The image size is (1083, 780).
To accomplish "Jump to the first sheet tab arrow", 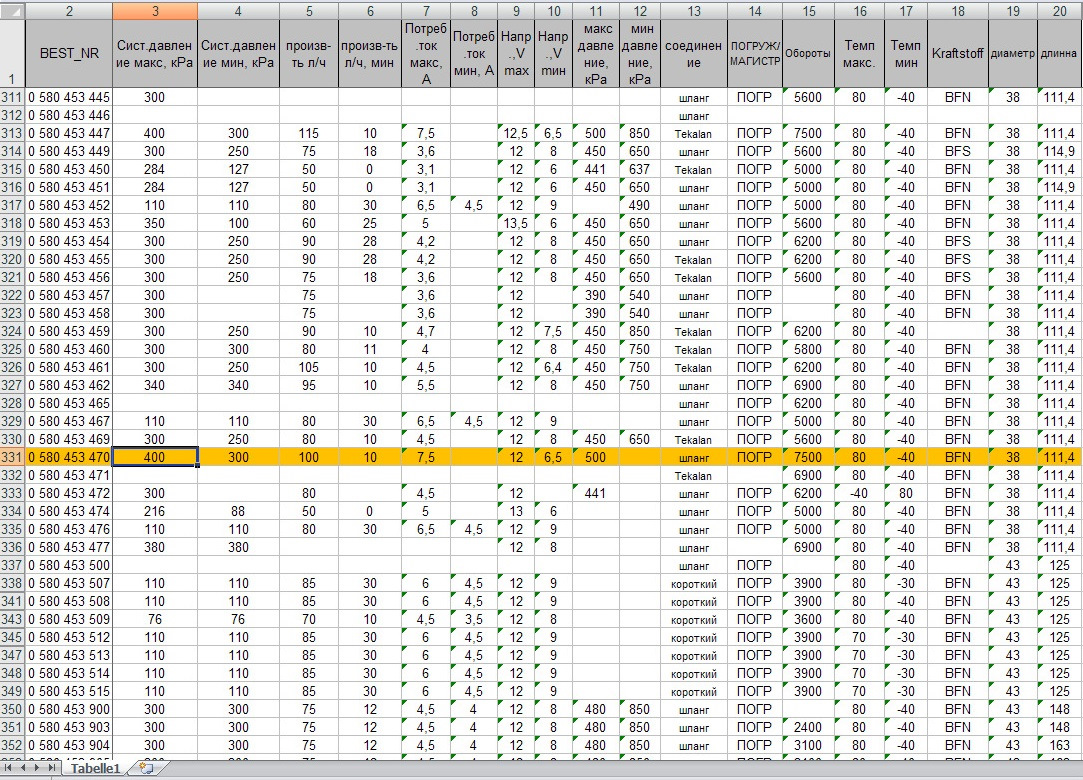I will [x=10, y=768].
